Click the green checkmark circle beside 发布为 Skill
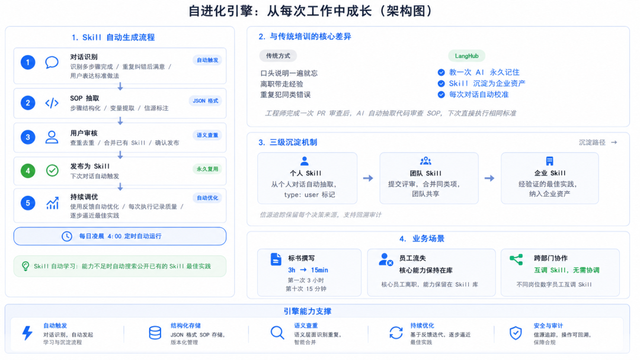This screenshot has height=360, width=640. (52, 170)
